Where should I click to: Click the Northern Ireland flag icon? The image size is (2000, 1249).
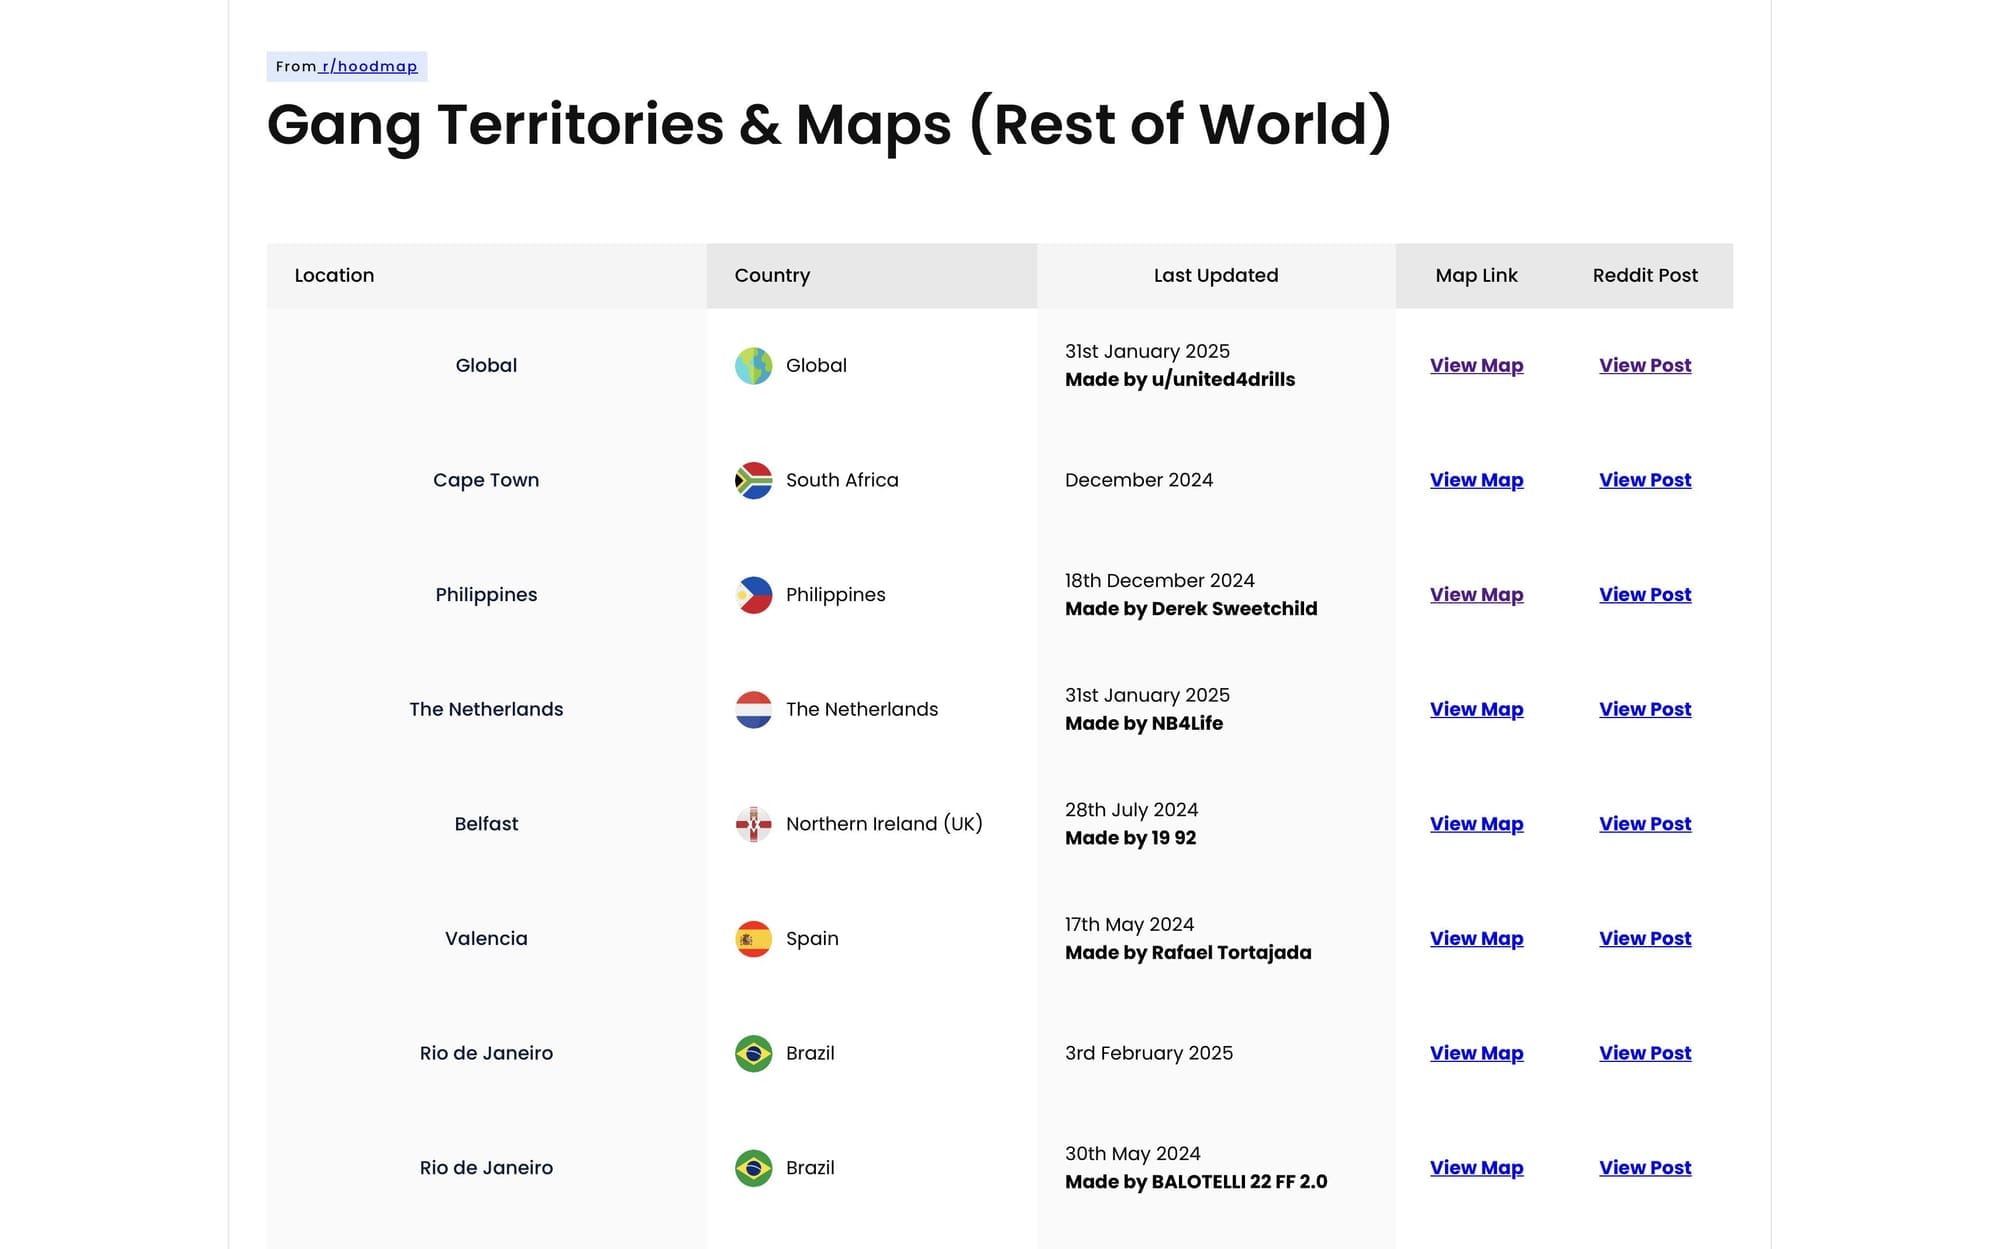coord(753,824)
